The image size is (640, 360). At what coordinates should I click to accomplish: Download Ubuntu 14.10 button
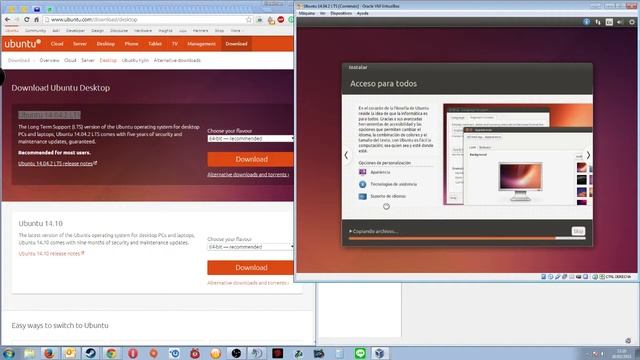[x=250, y=268]
